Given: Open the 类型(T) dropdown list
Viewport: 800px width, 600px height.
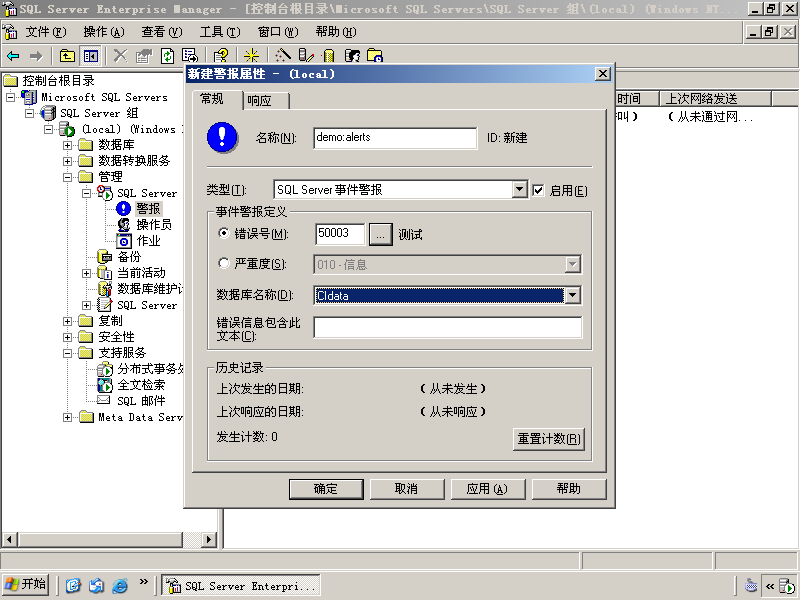Looking at the screenshot, I should pos(519,190).
